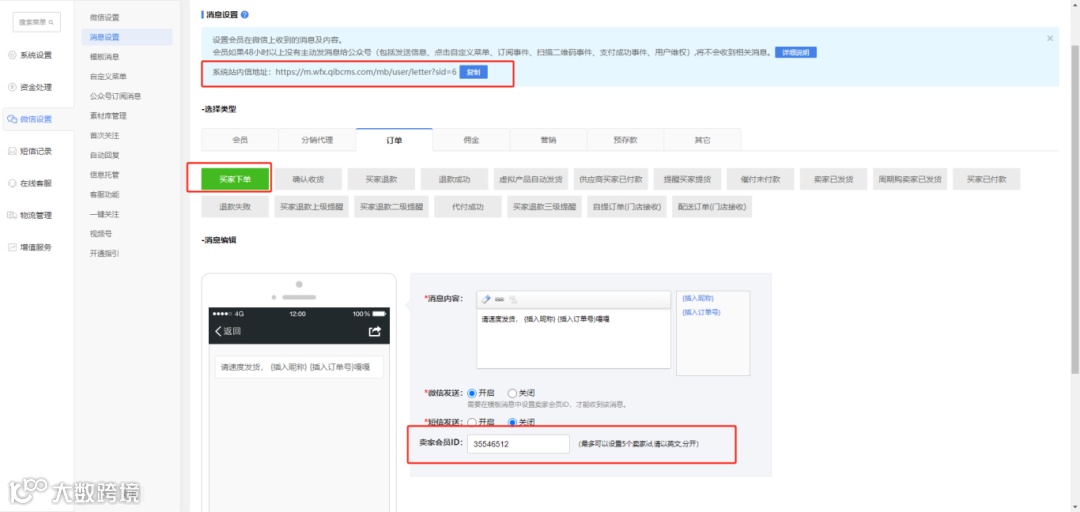This screenshot has height=512, width=1080.
Task: Open 公众号订阅消息 in the submenu
Action: pyautogui.click(x=115, y=96)
